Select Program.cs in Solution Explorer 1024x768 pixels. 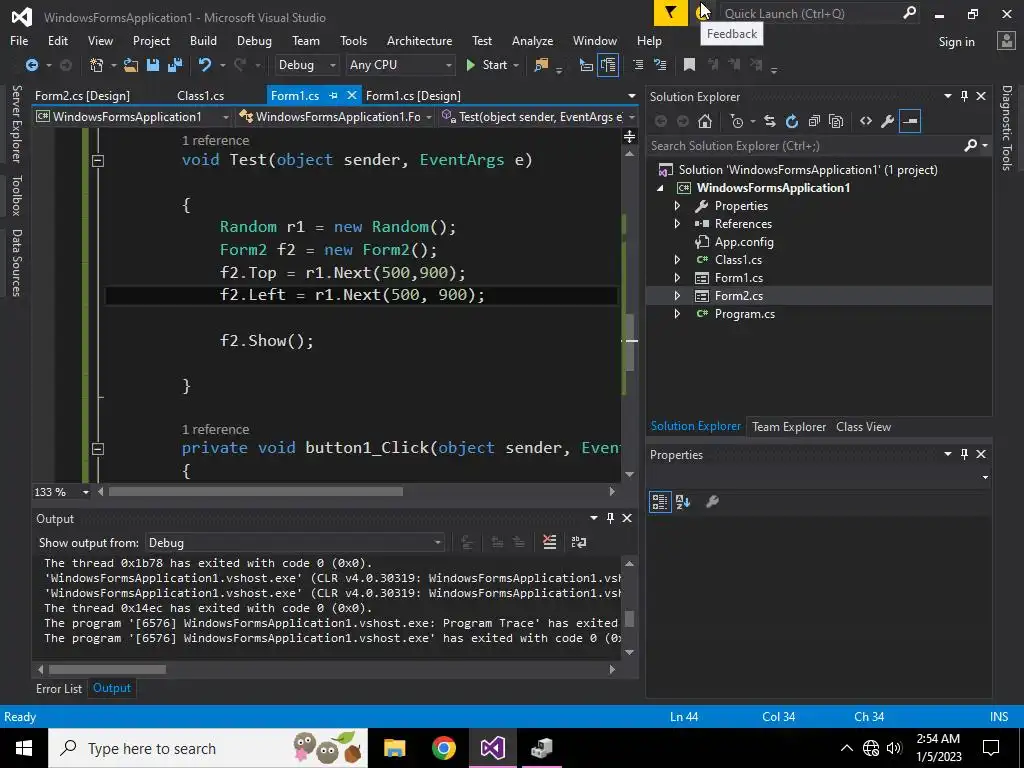tap(744, 314)
